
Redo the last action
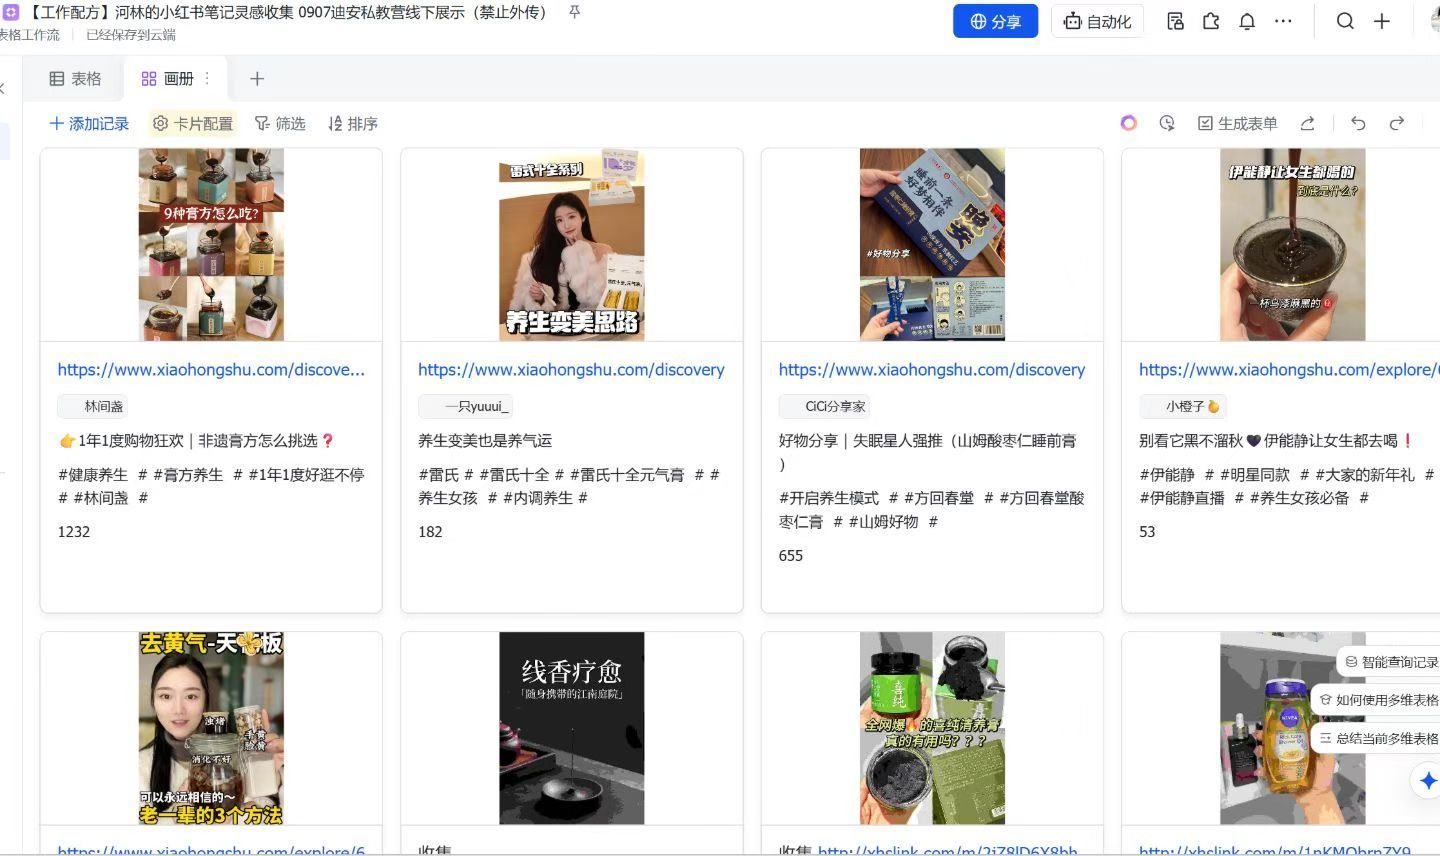1397,123
